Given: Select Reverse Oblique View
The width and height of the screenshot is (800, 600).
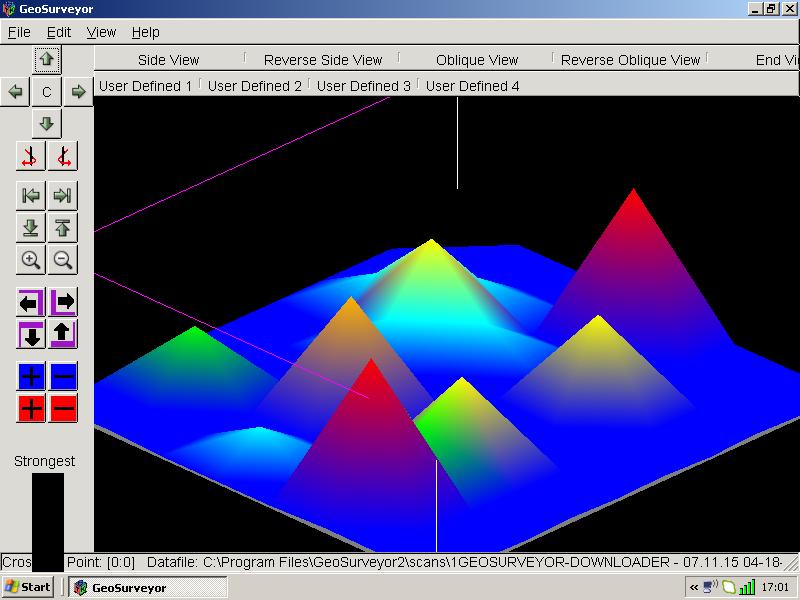Looking at the screenshot, I should pos(630,60).
